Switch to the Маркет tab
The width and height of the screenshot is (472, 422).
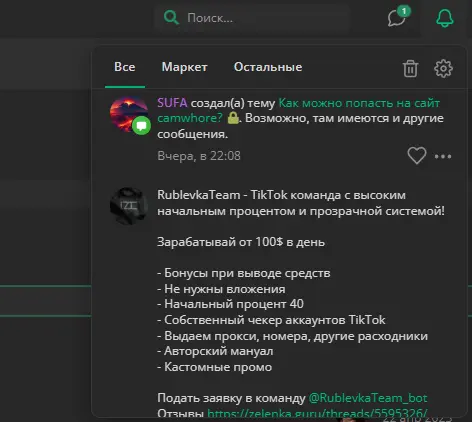coord(184,67)
